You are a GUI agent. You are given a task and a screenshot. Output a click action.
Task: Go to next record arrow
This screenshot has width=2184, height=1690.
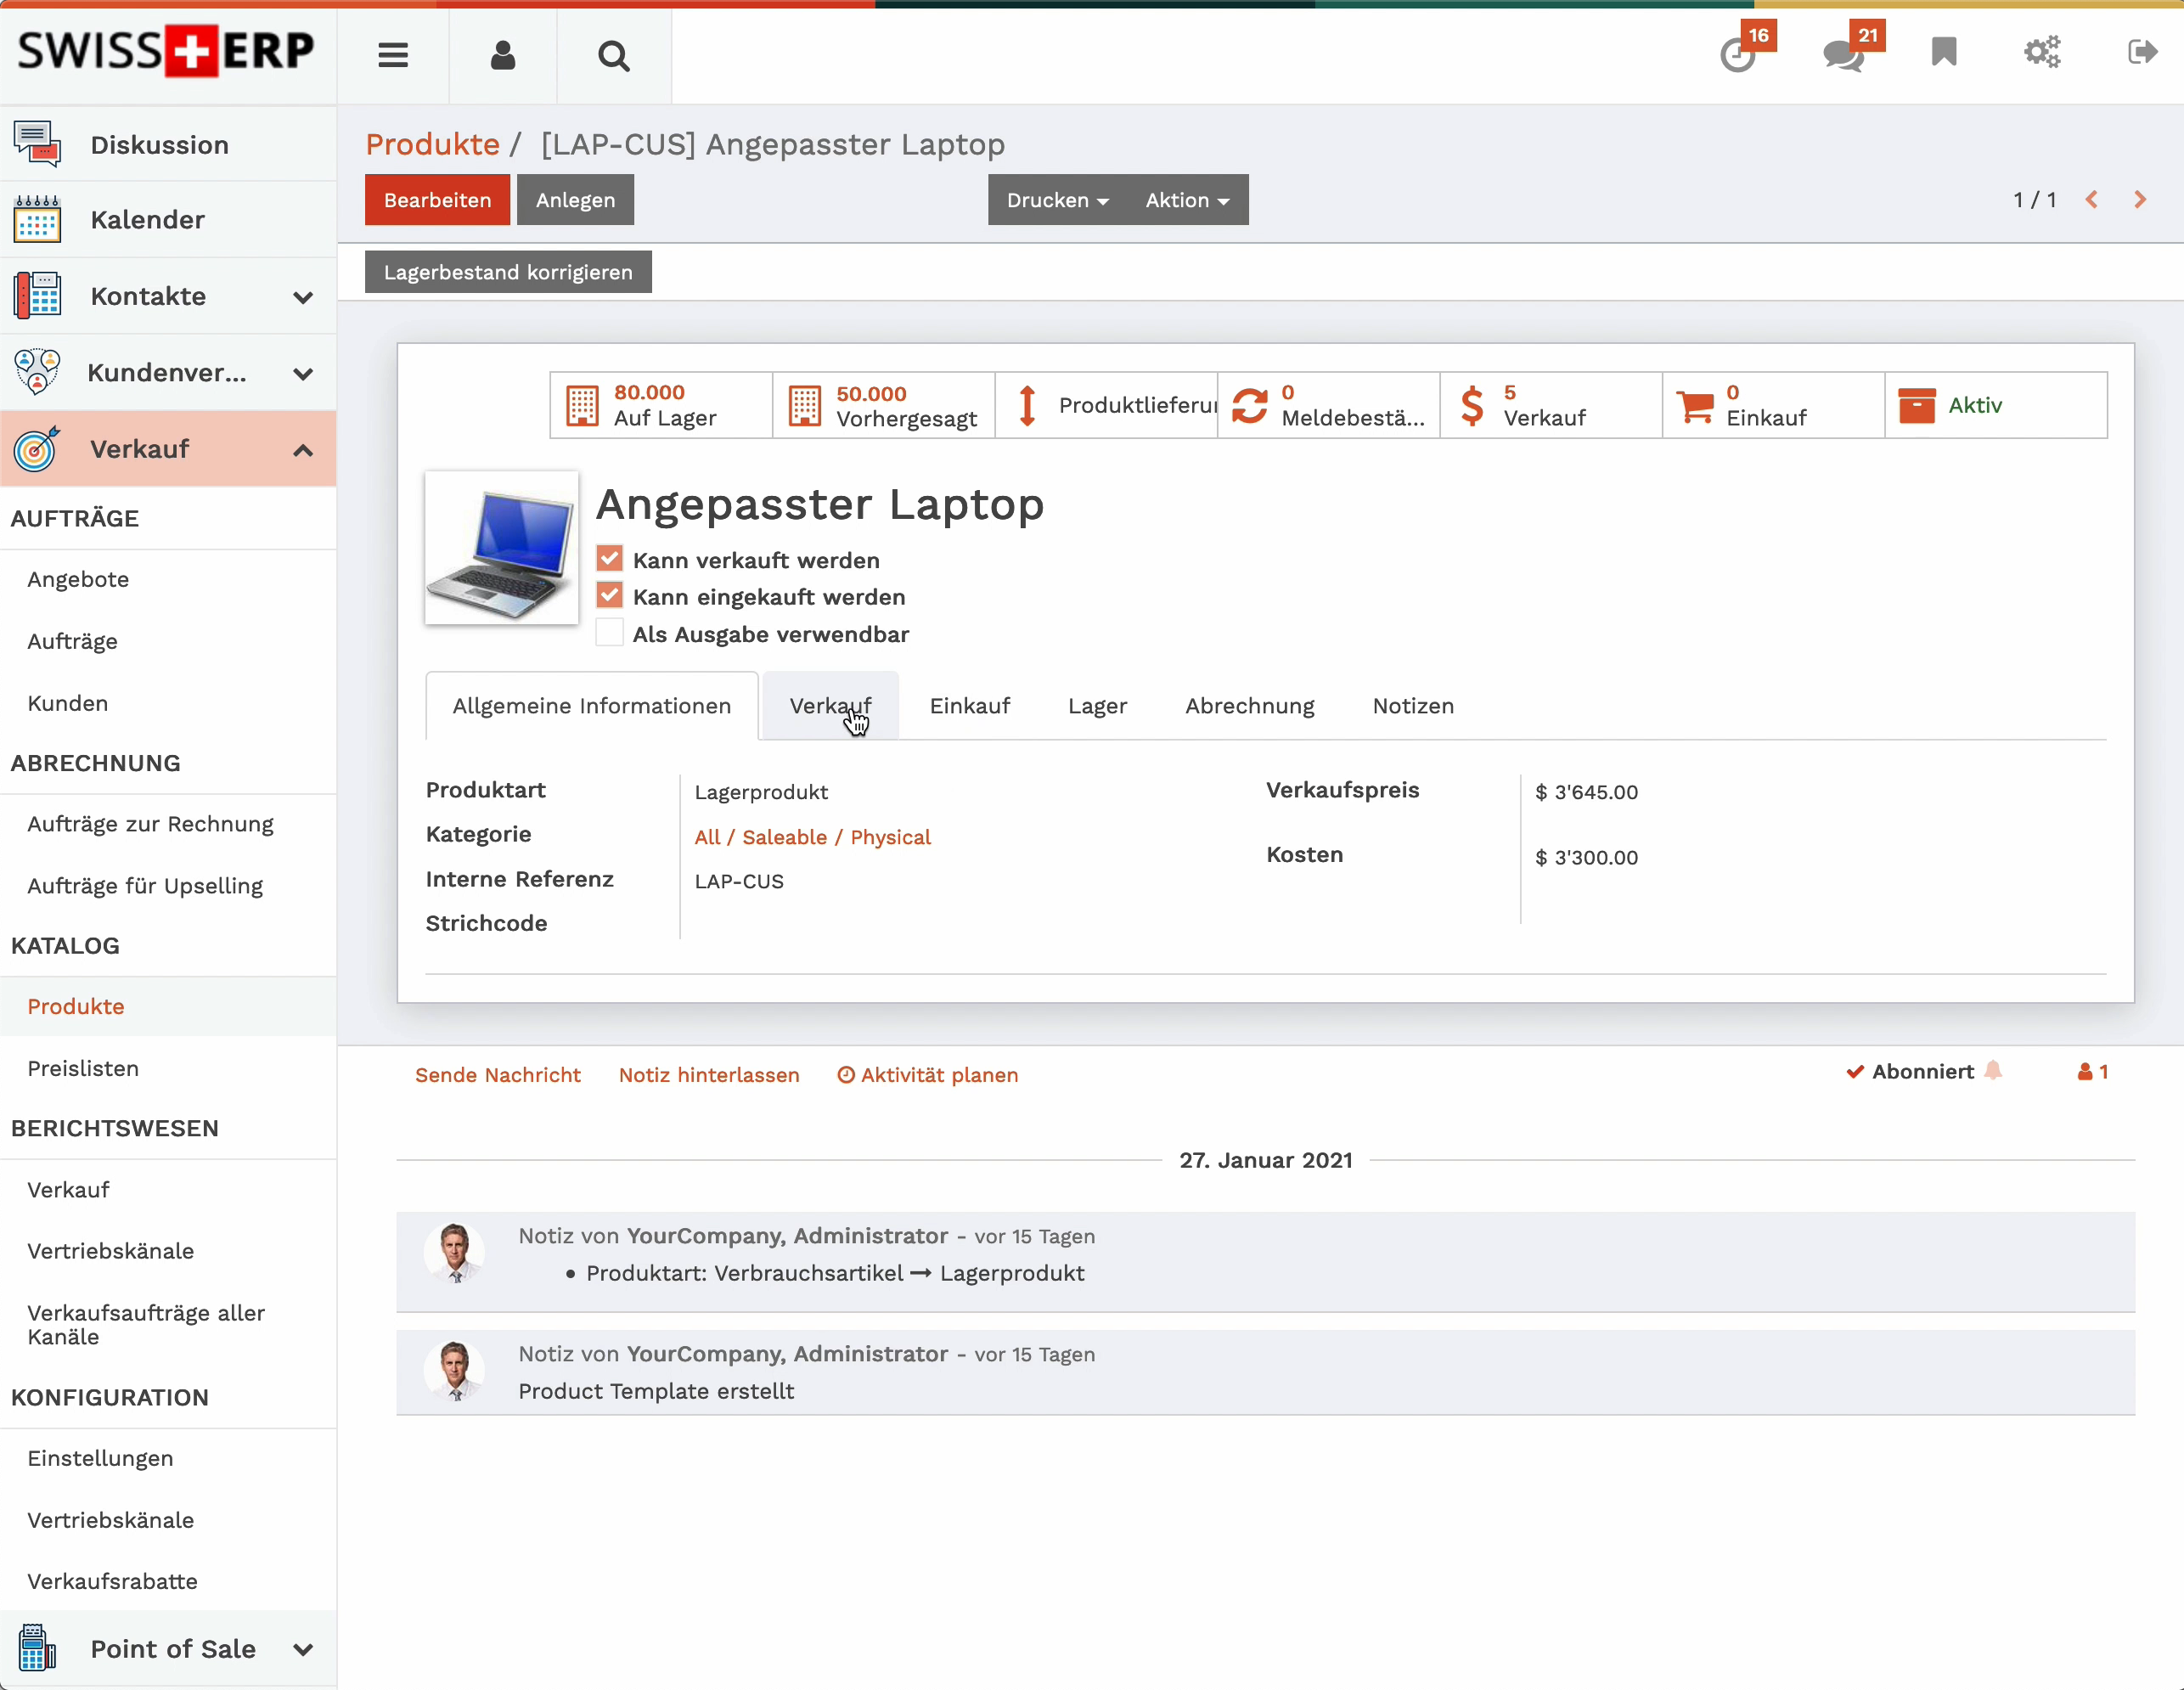pos(2140,200)
